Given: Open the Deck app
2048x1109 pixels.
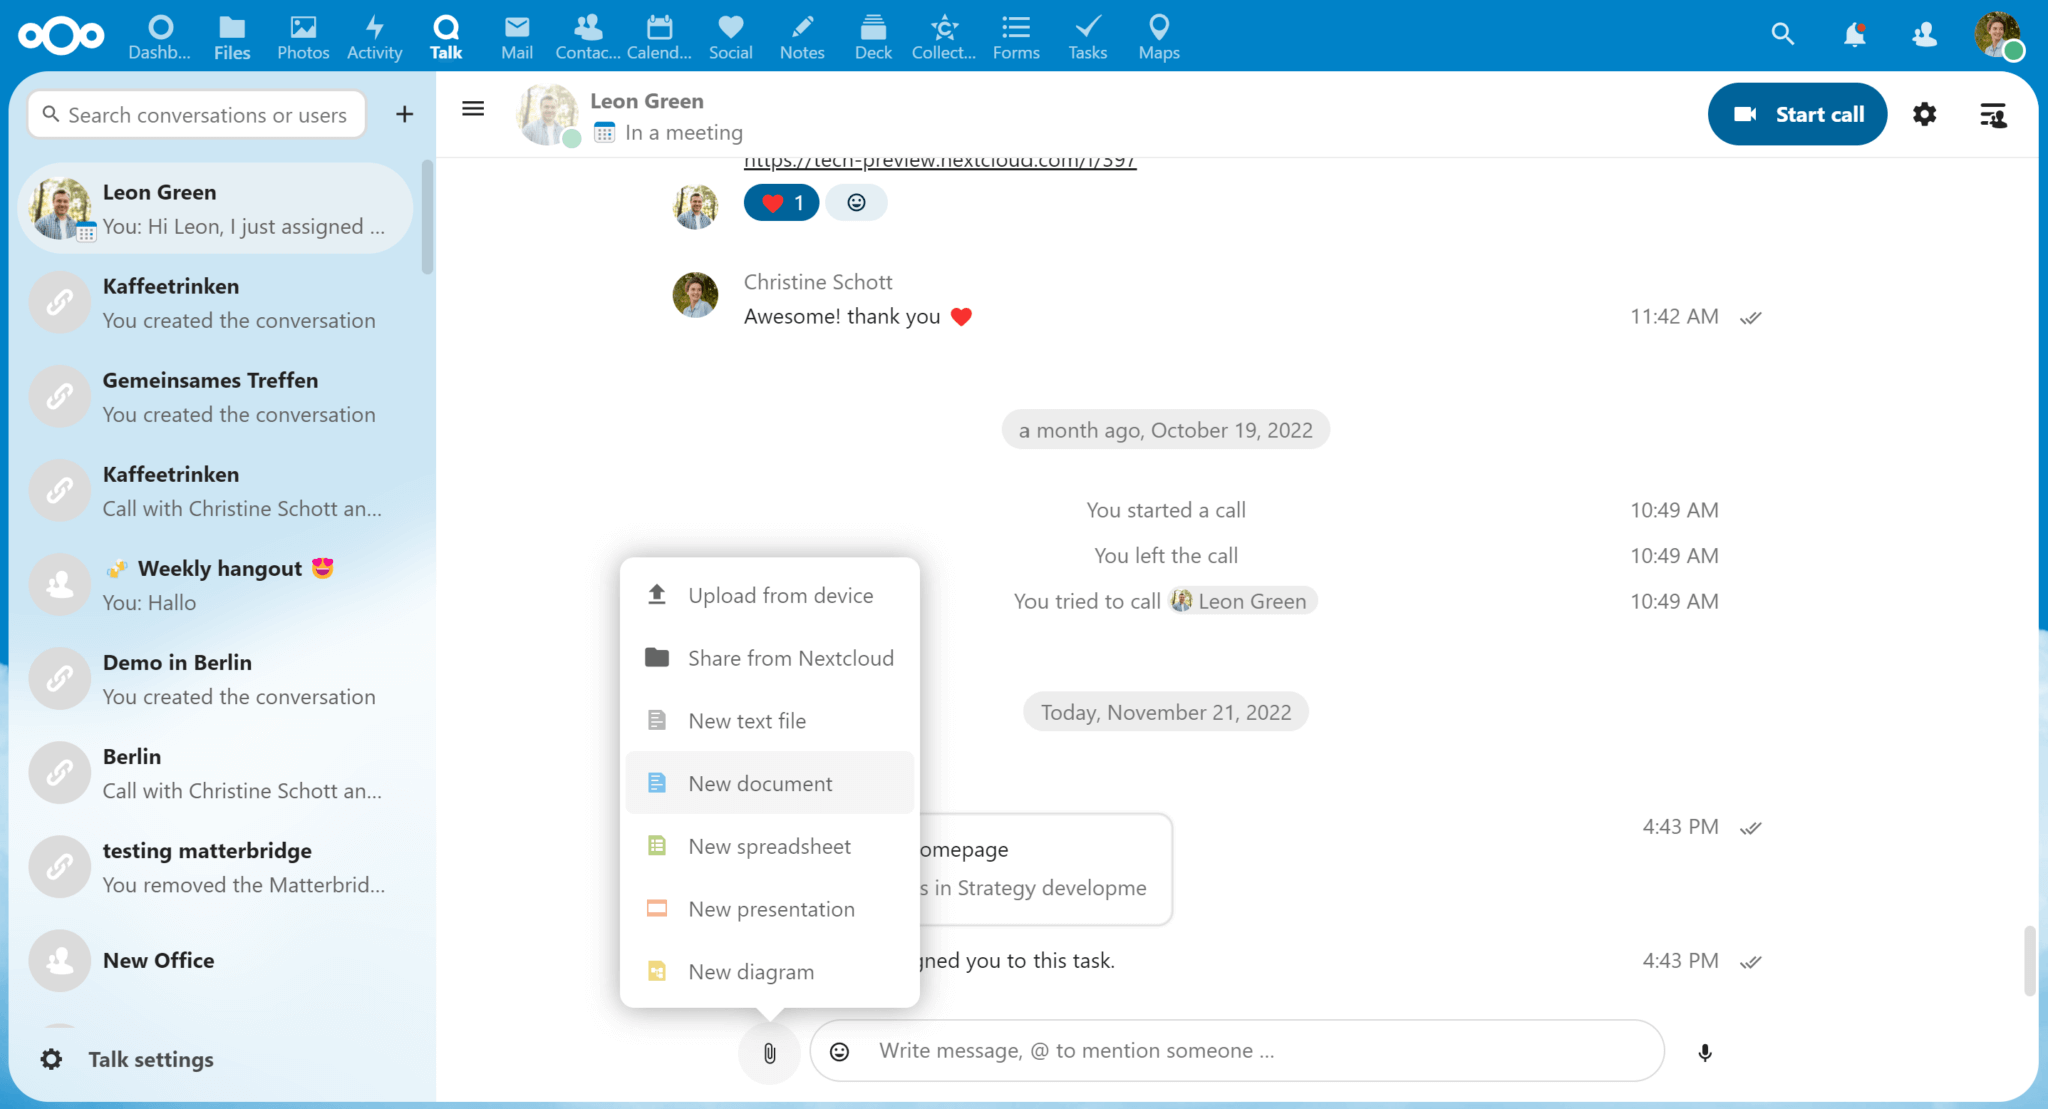Looking at the screenshot, I should [872, 37].
